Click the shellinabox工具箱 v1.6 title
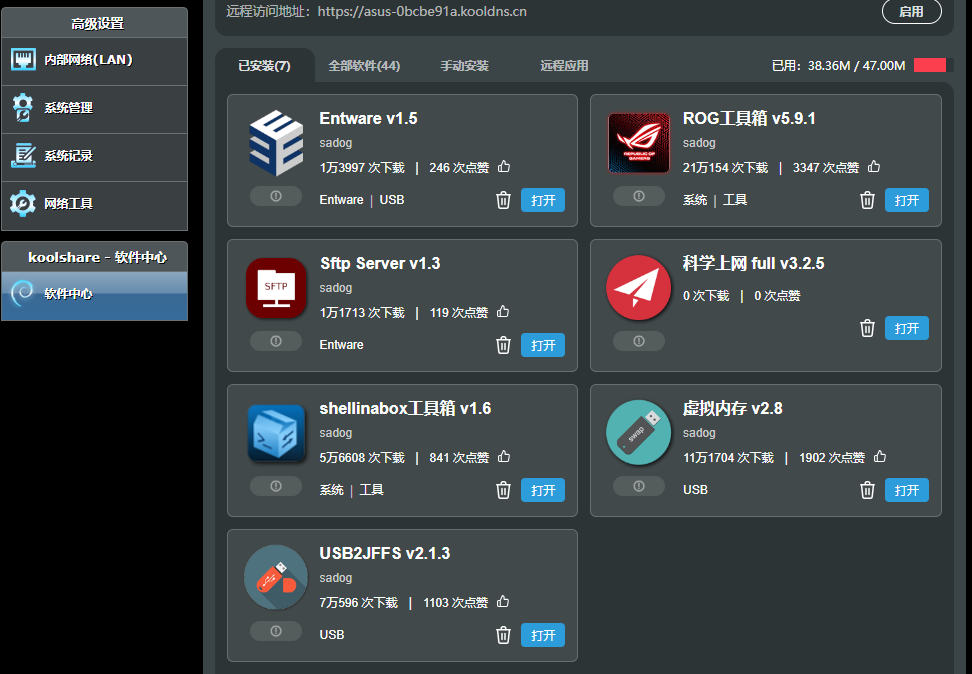Viewport: 972px width, 674px height. 405,409
